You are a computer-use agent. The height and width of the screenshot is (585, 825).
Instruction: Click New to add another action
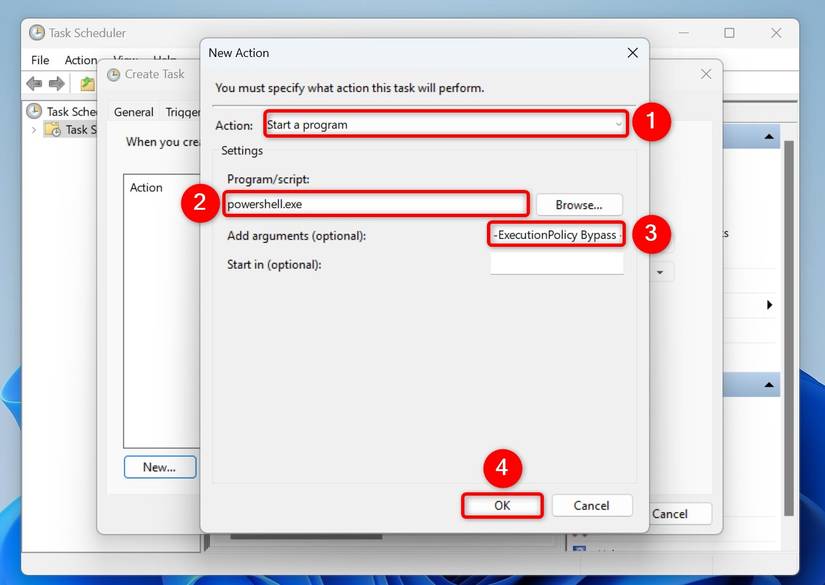pyautogui.click(x=160, y=467)
